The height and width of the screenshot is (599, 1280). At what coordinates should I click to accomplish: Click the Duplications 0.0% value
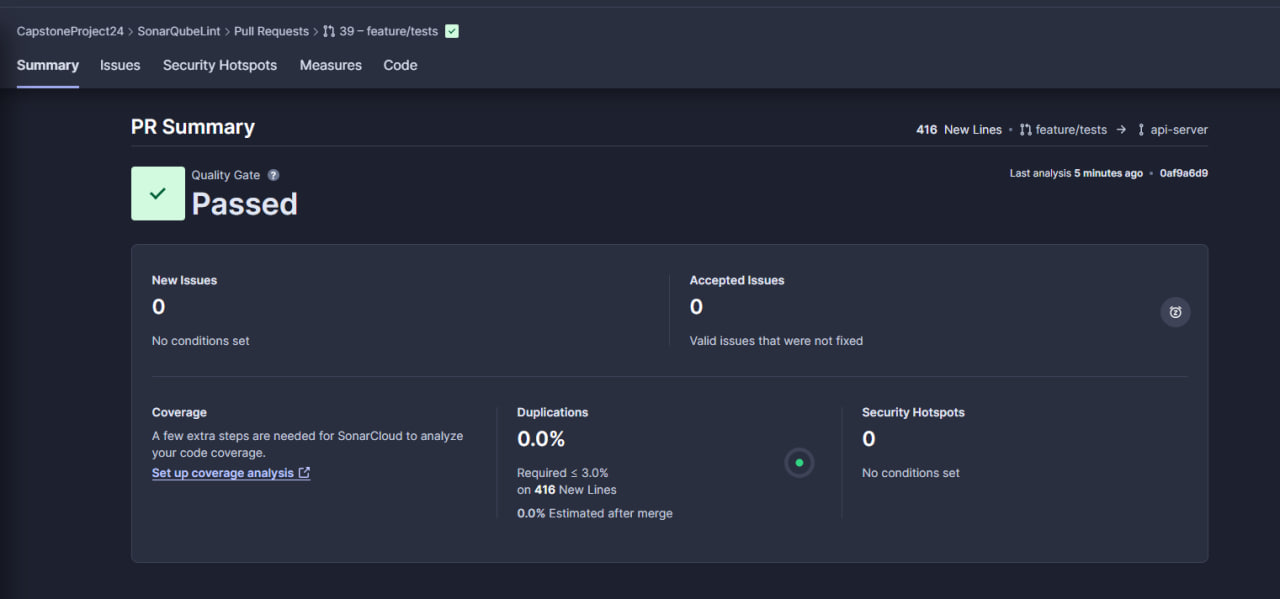tap(541, 439)
